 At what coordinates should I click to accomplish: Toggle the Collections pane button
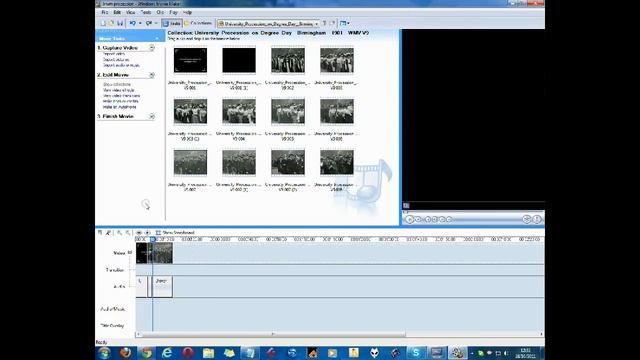click(199, 24)
